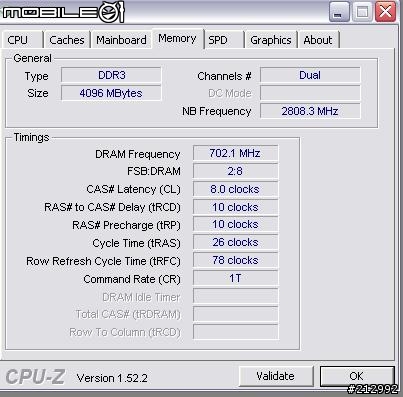Click the tRP 10 clocks value
This screenshot has height=397, width=403.
235,225
